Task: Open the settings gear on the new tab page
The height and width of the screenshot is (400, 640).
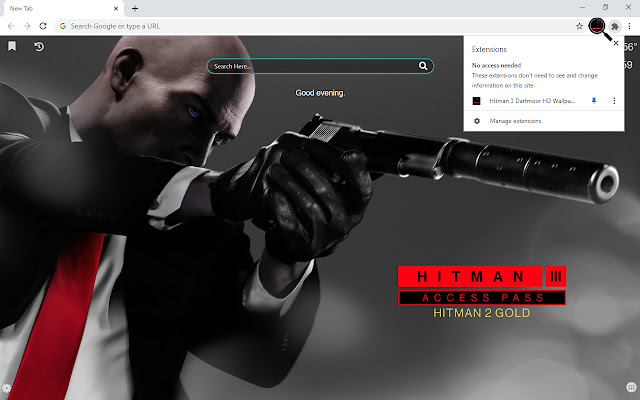Action: (6, 388)
